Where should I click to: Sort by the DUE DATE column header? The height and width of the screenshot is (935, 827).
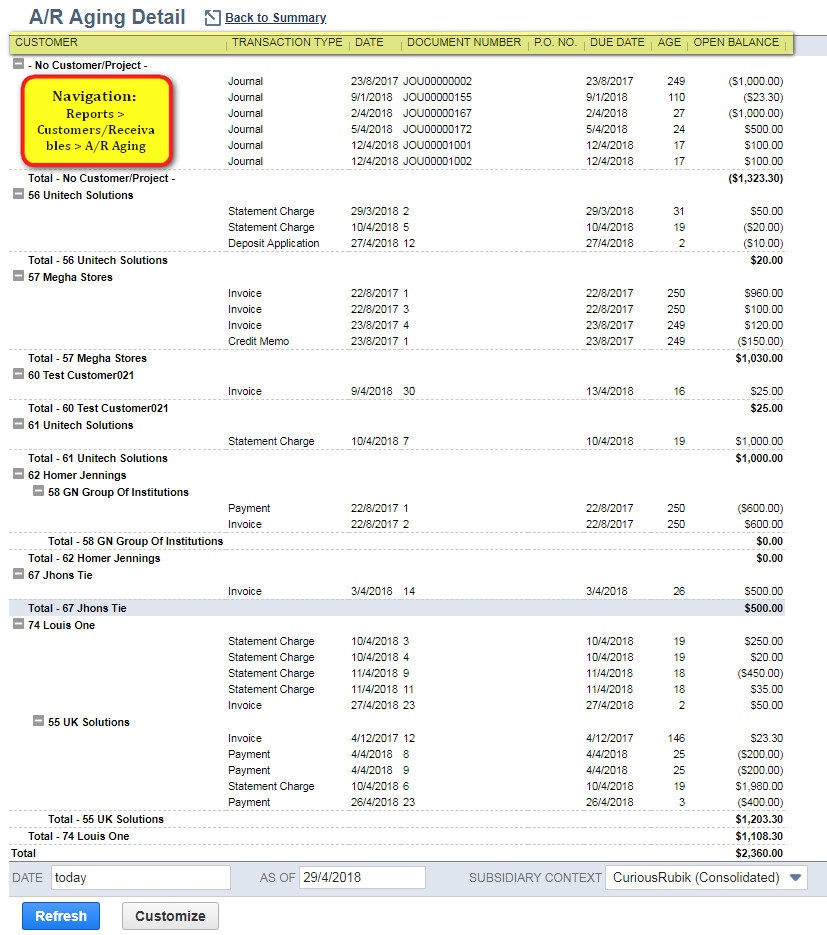[617, 42]
